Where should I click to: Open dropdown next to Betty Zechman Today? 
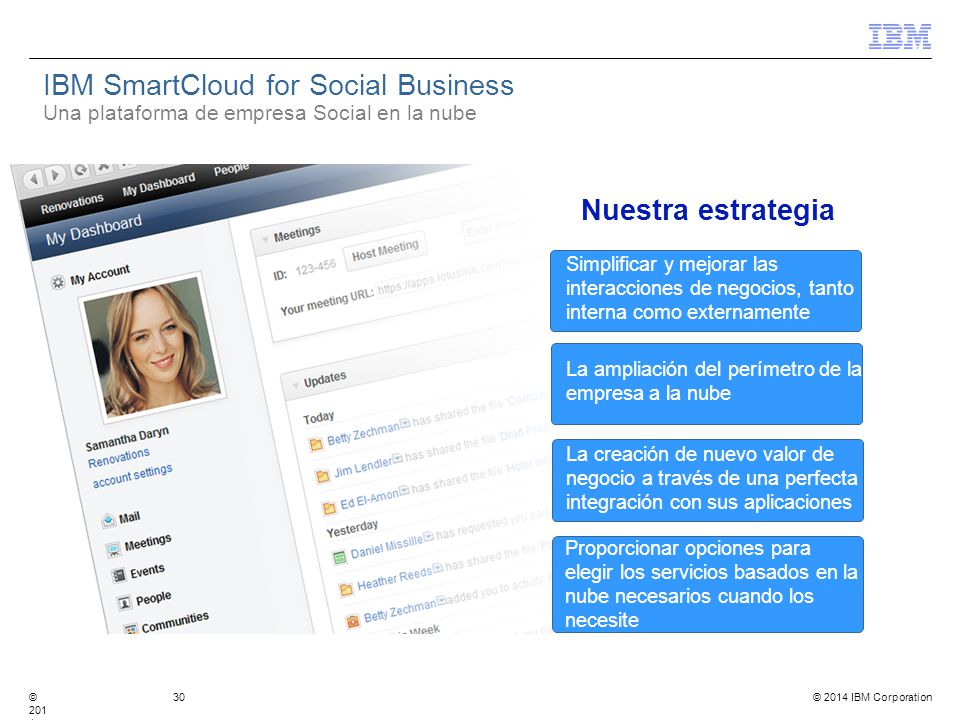405,424
